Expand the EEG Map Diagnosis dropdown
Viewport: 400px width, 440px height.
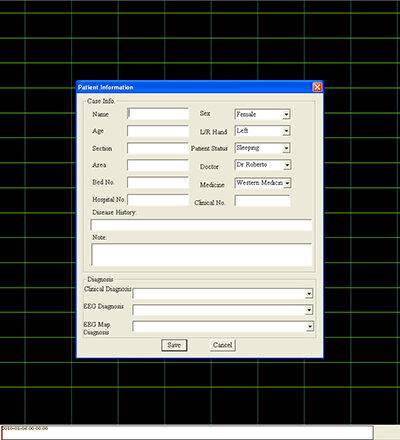pos(310,326)
